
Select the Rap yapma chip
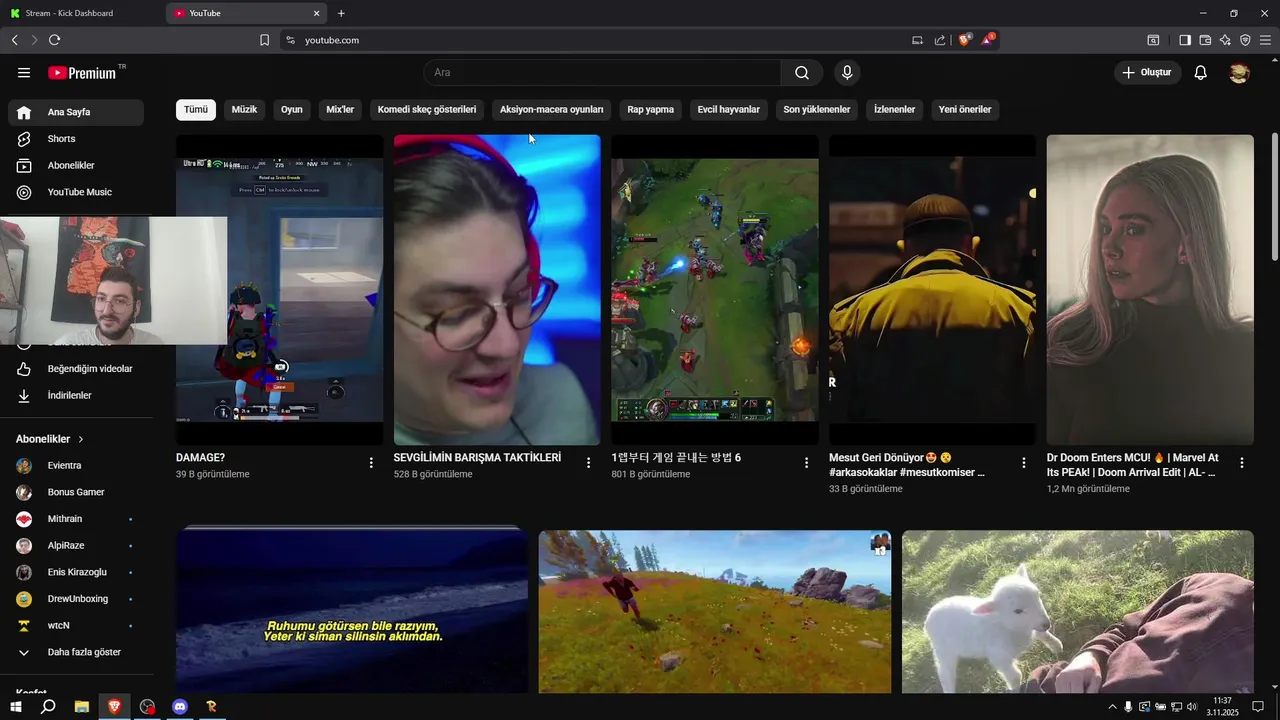click(x=650, y=110)
